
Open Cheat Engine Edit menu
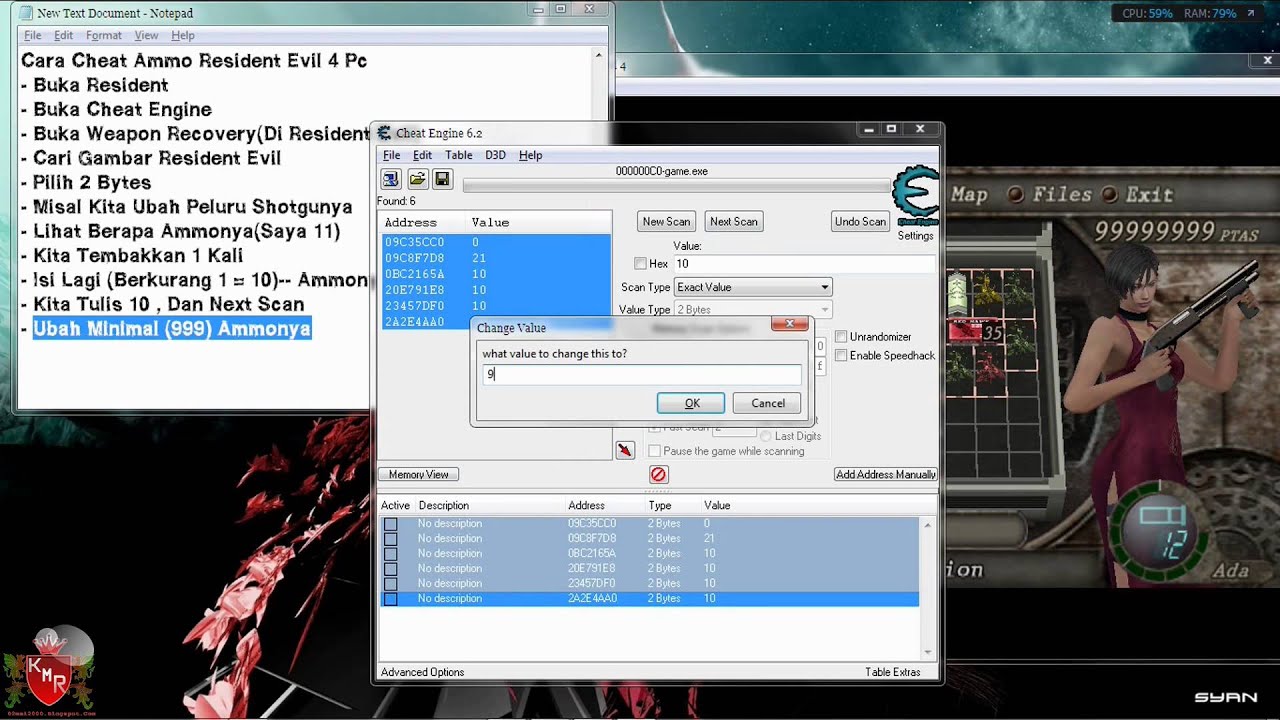pyautogui.click(x=423, y=155)
